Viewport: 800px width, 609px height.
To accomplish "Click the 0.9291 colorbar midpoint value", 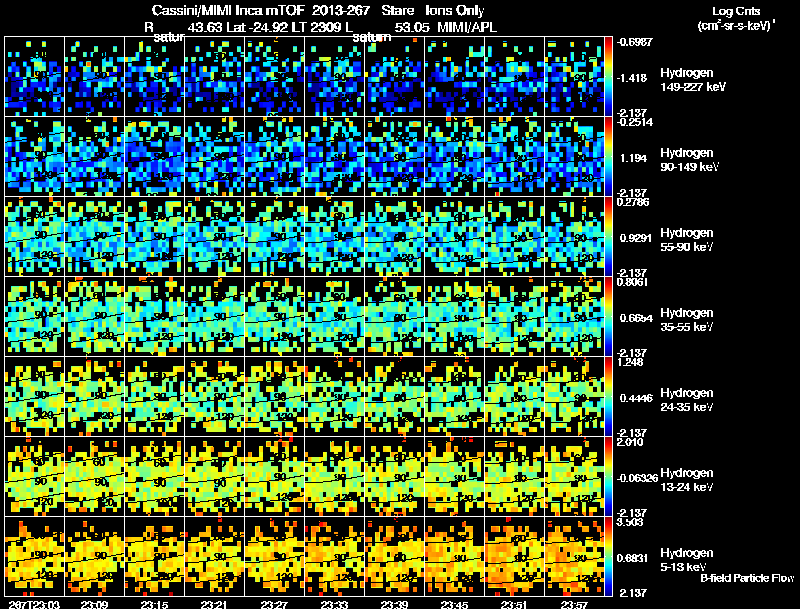I will pyautogui.click(x=636, y=238).
